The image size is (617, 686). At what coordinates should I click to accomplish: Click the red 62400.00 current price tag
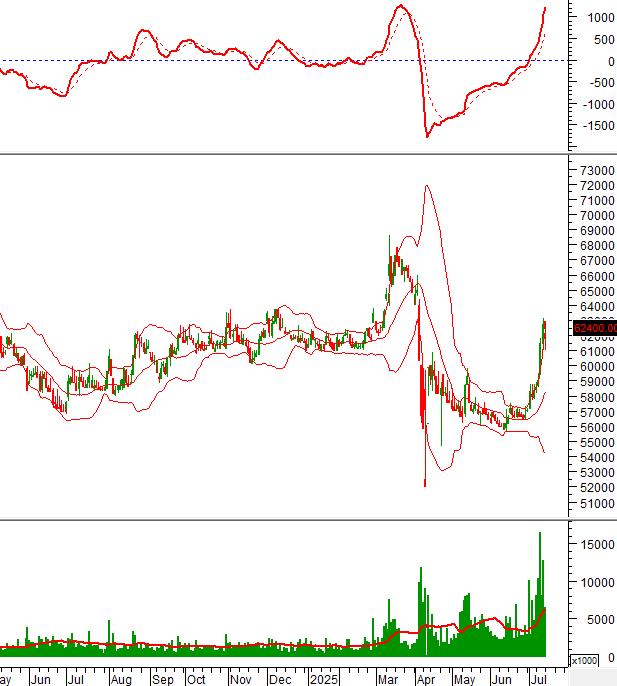(x=594, y=328)
